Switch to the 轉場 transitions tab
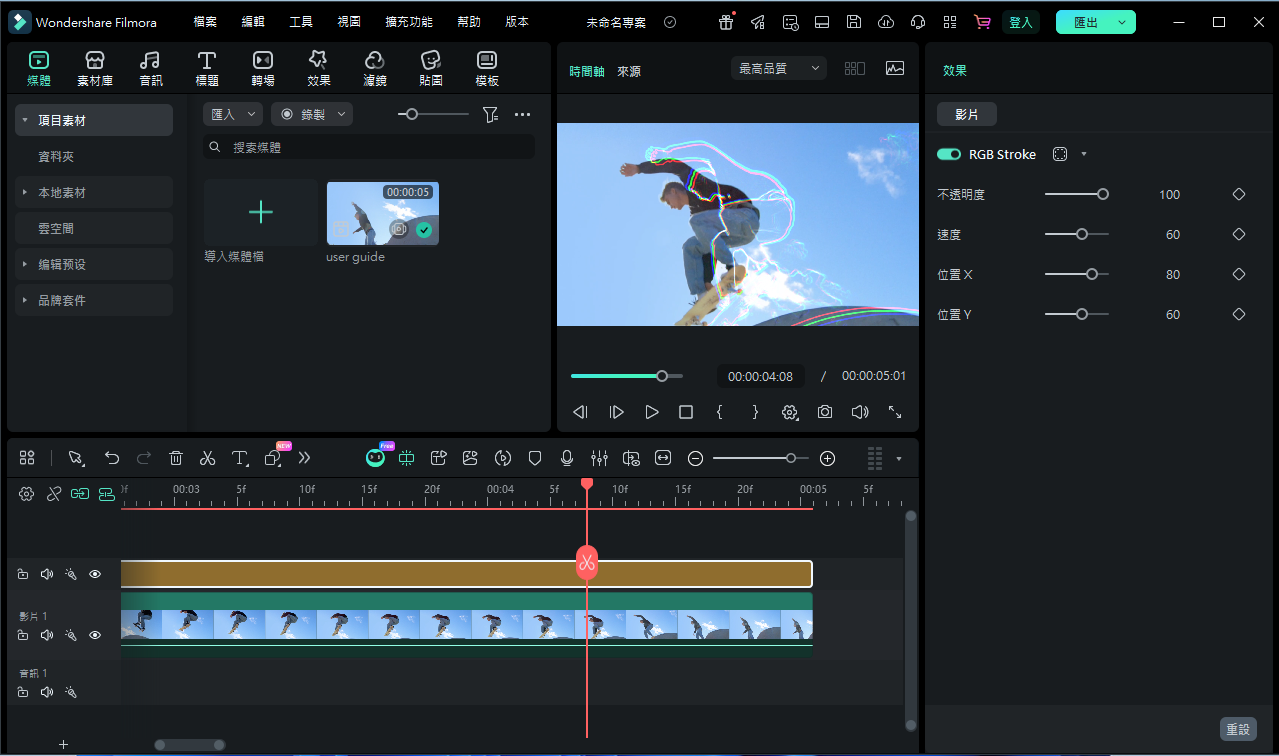The image size is (1279, 756). 263,68
